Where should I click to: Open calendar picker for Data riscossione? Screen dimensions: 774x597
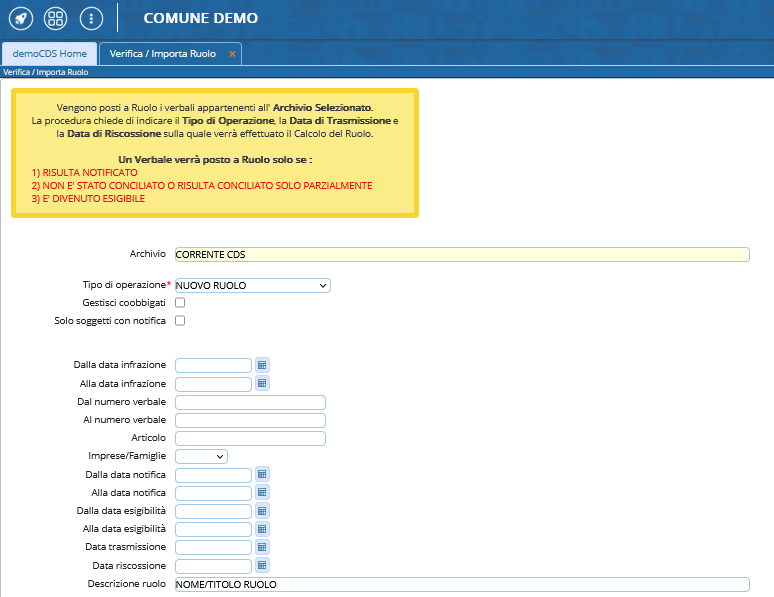pyautogui.click(x=262, y=565)
